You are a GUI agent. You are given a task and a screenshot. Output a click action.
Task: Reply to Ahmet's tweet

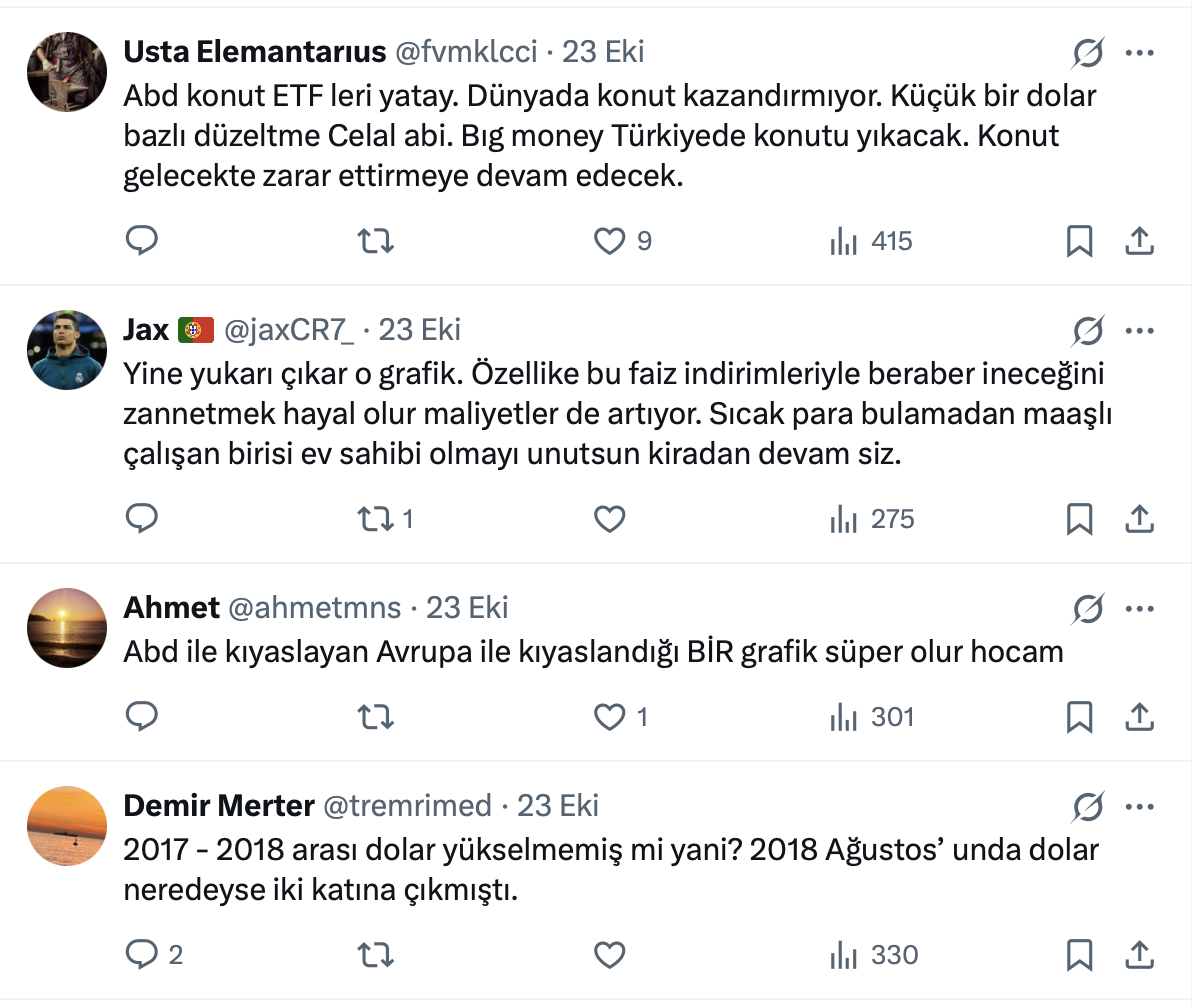coord(142,717)
